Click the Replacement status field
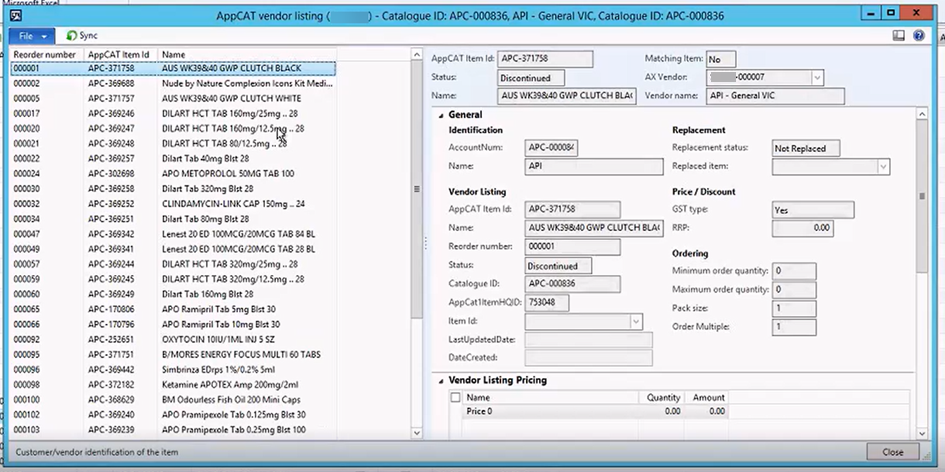Screen dimensions: 945x472 (x=806, y=148)
